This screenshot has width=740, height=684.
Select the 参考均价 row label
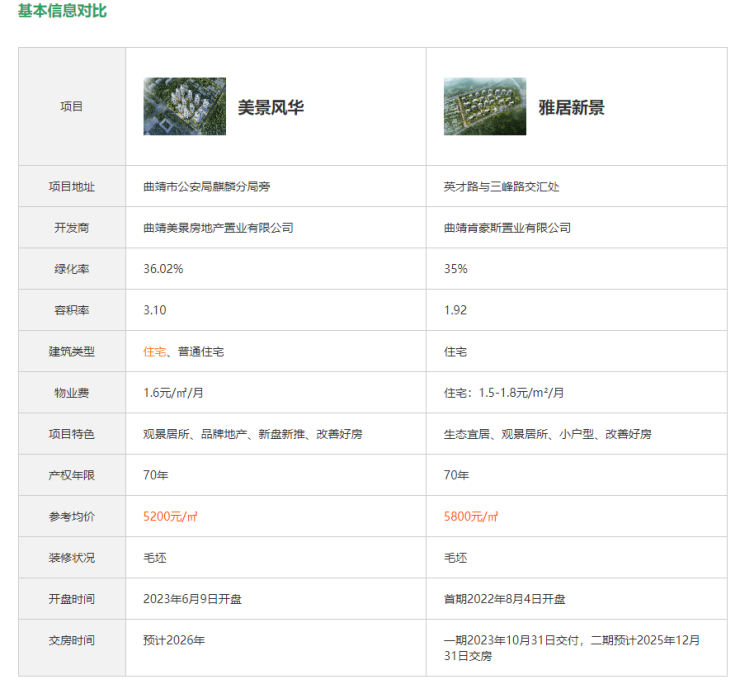point(72,516)
